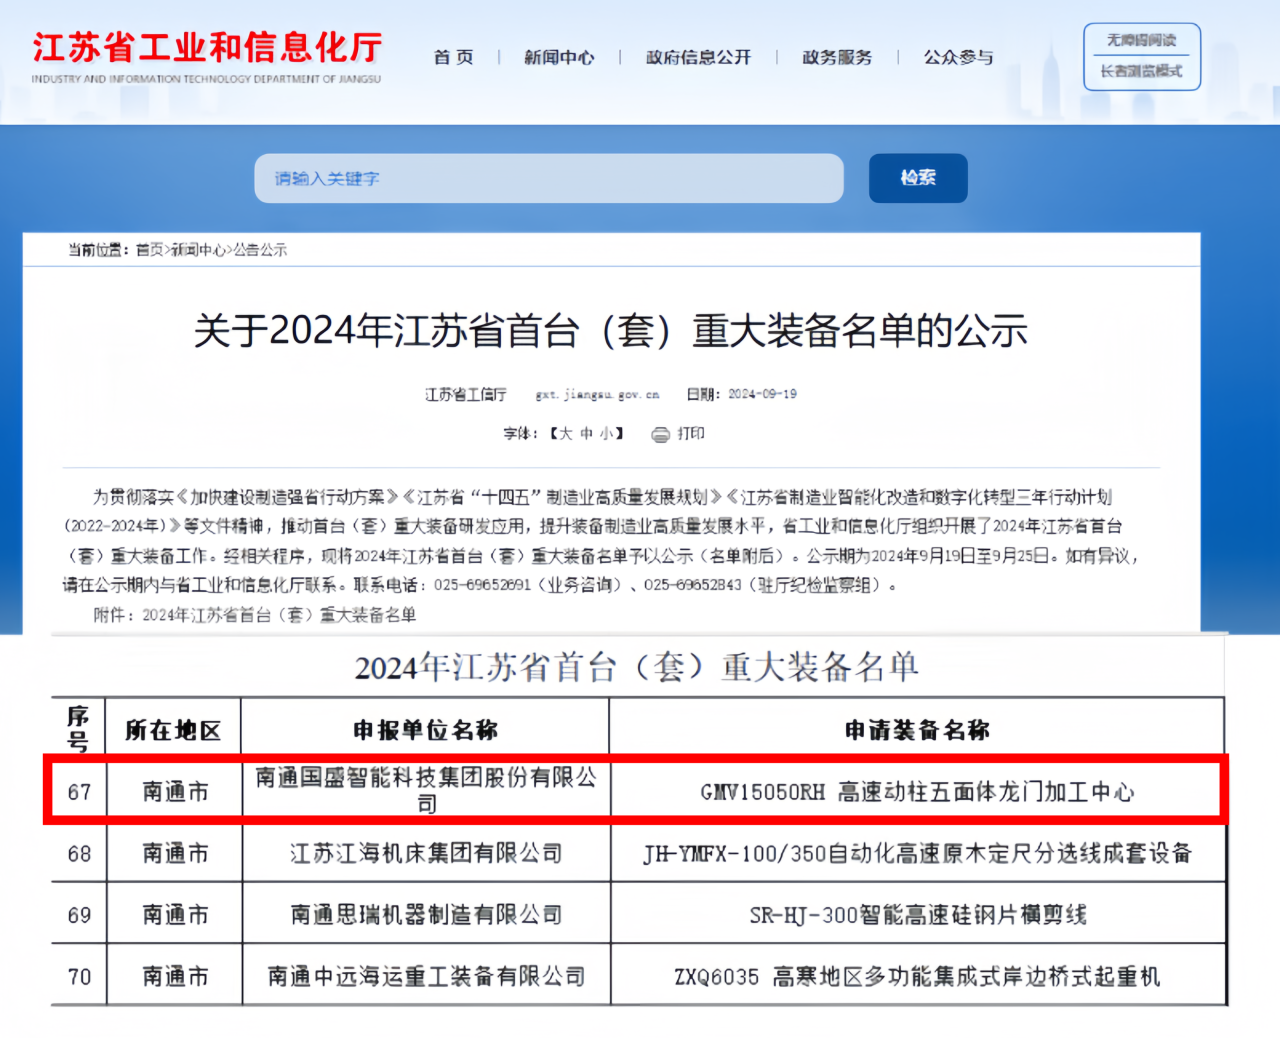Image resolution: width=1280 pixels, height=1038 pixels.
Task: Click the article title 关于2024年江苏省首台（套）重大装备名单的公示
Action: pyautogui.click(x=611, y=330)
